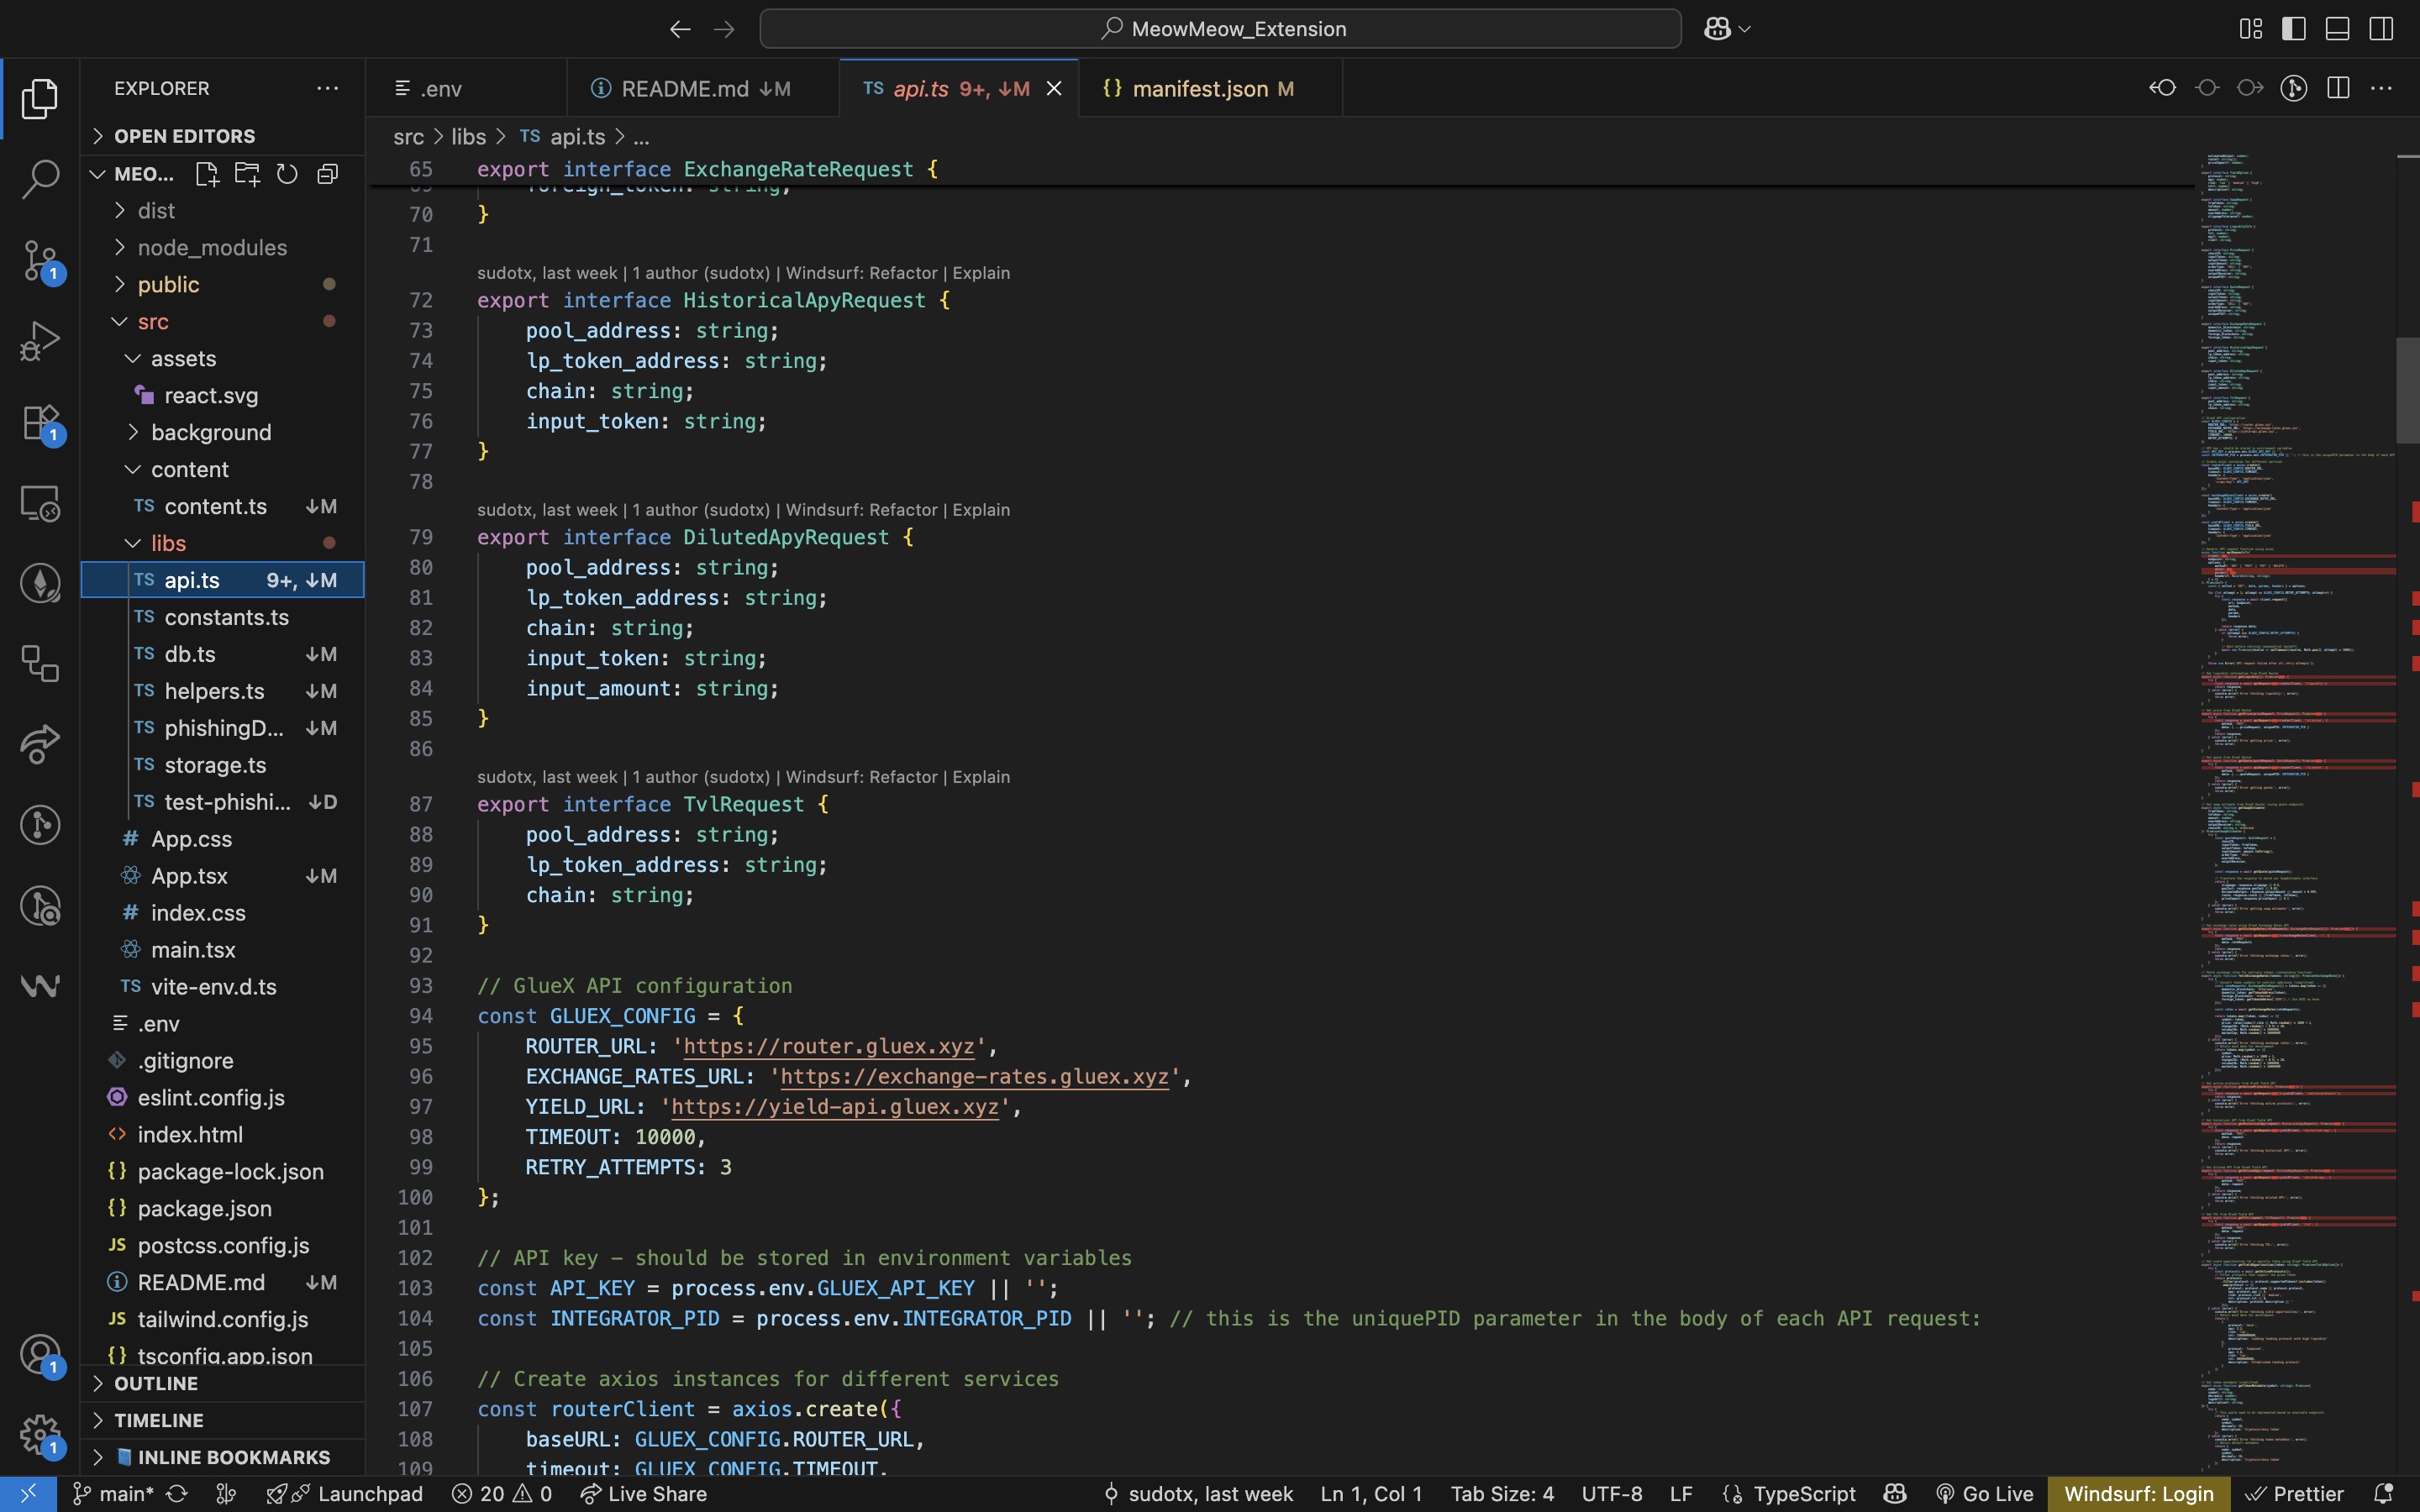Screen dimensions: 2420x1512
Task: Expand the OUTLINE section
Action: click(x=156, y=1383)
